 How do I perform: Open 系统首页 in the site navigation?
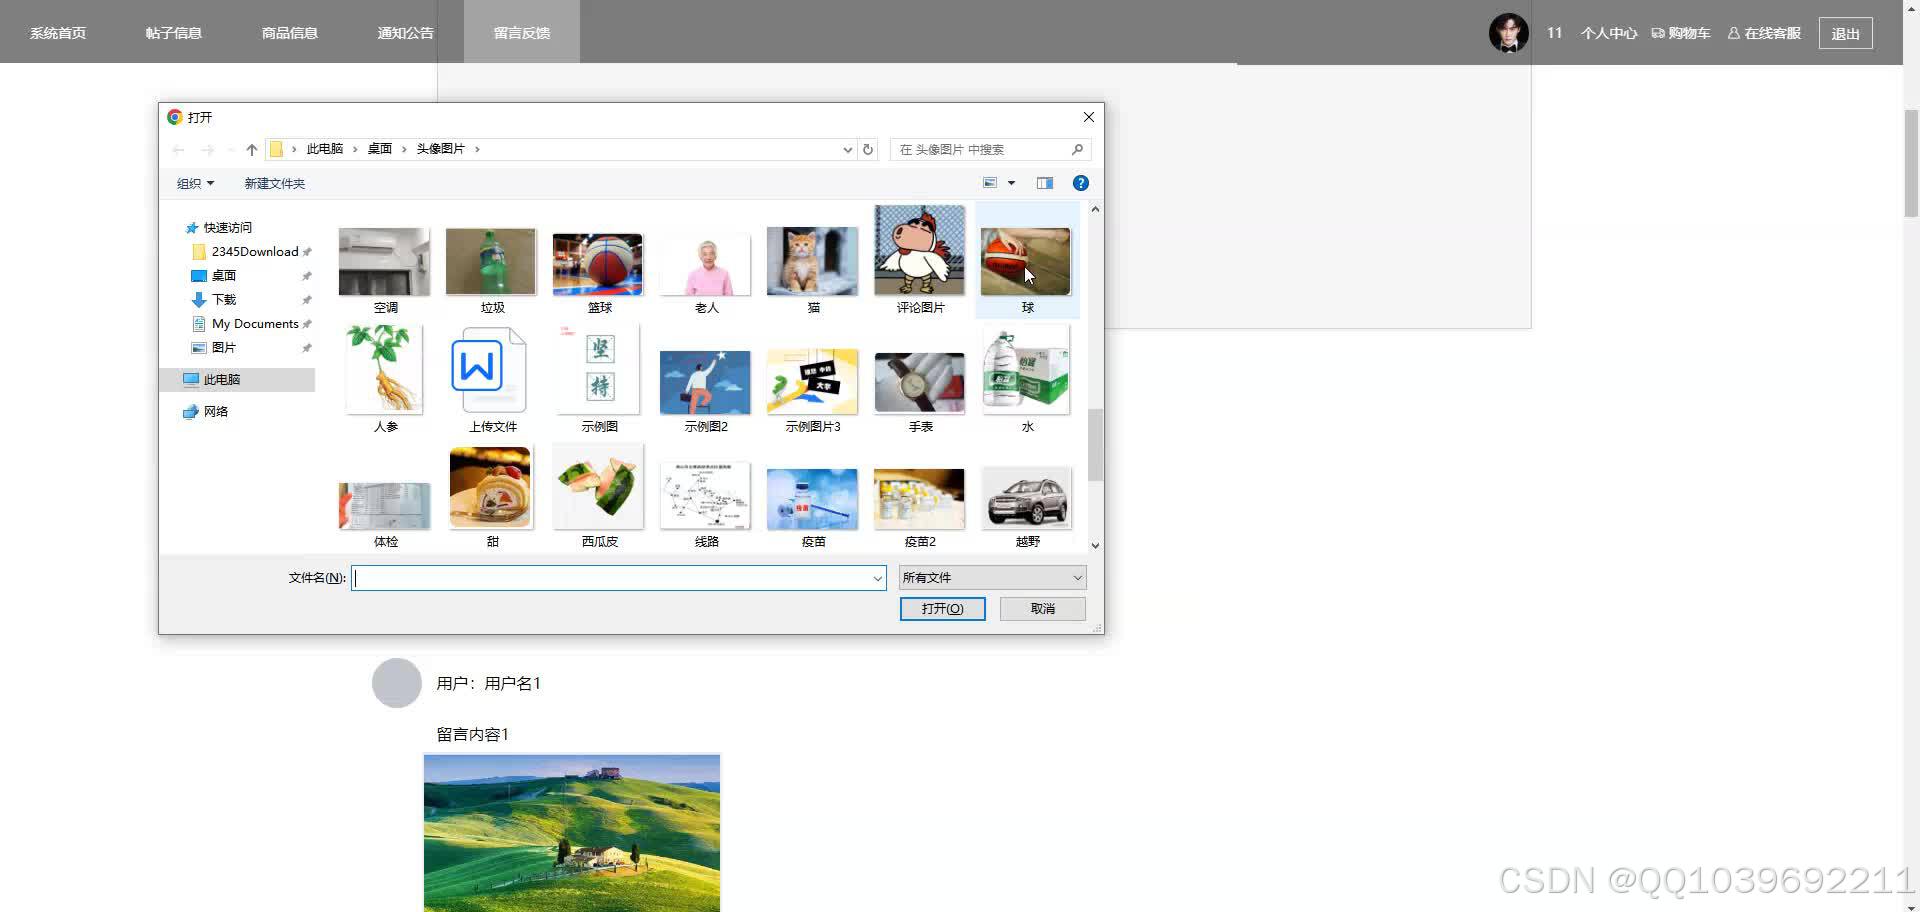[58, 33]
